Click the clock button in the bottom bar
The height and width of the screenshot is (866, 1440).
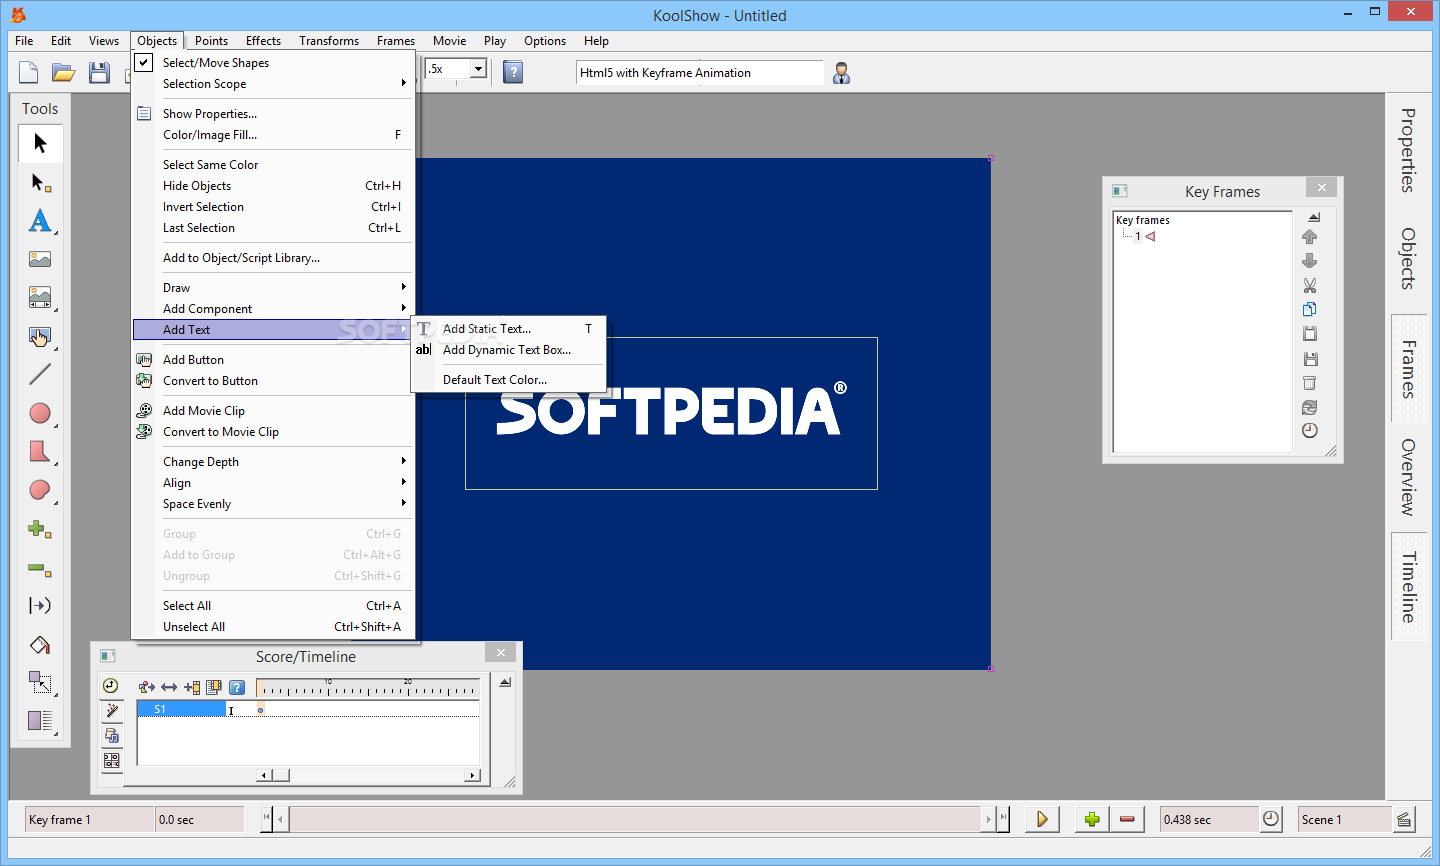pyautogui.click(x=1271, y=819)
